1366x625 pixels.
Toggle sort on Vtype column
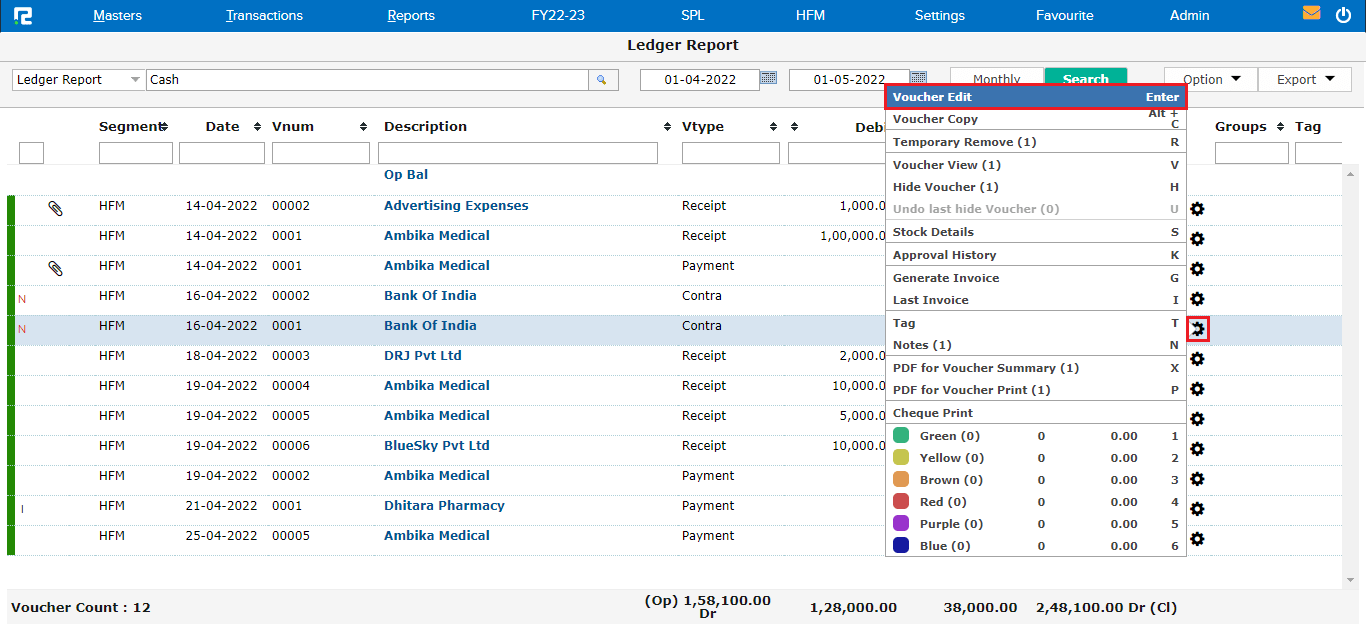pyautogui.click(x=773, y=127)
